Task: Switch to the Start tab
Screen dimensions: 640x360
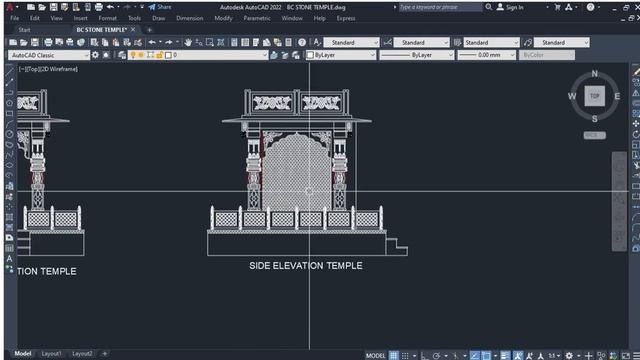Action: click(24, 30)
